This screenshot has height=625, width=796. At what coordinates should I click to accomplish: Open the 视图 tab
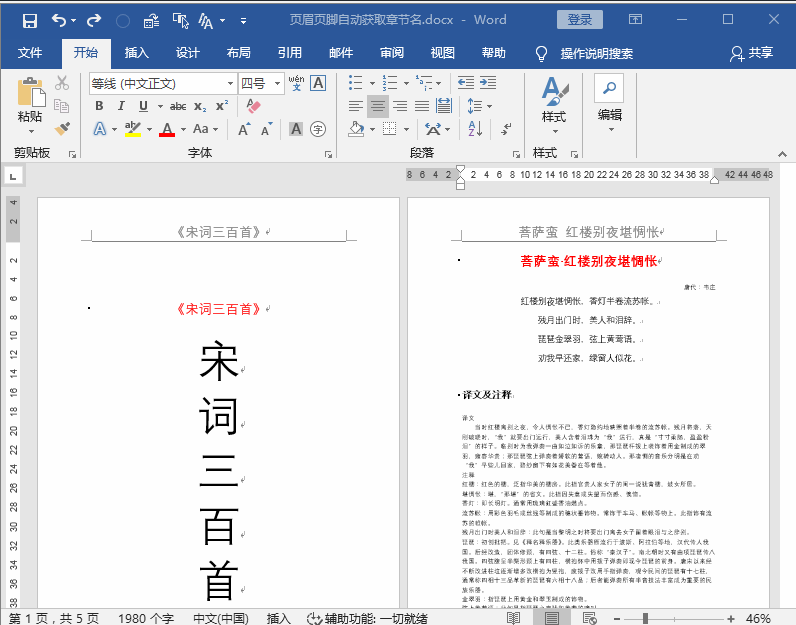pos(442,53)
